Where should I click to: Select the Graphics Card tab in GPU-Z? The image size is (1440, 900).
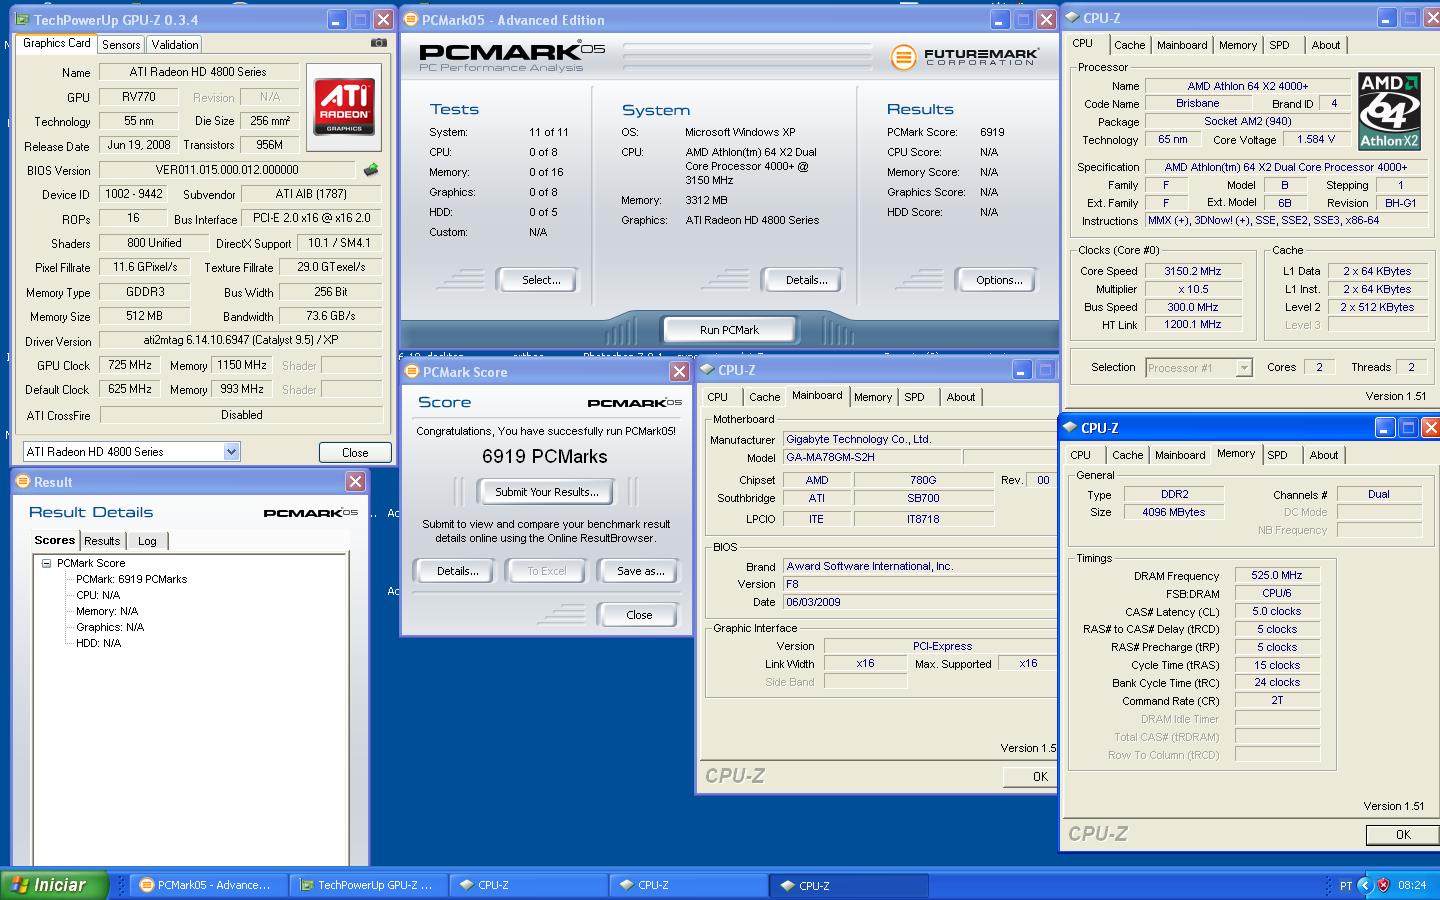[56, 43]
